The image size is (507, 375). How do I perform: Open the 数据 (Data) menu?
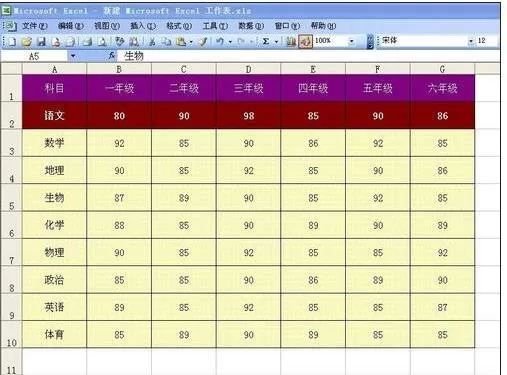[251, 26]
